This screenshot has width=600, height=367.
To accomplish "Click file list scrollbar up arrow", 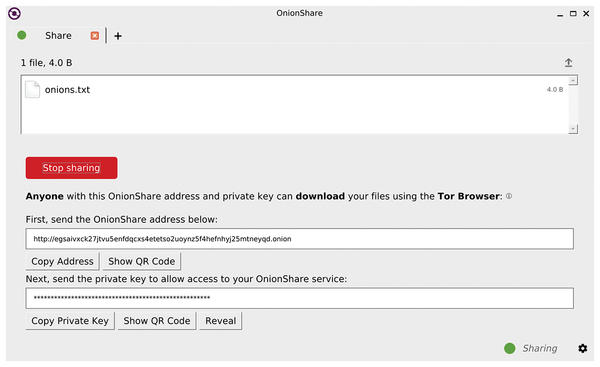I will pyautogui.click(x=573, y=80).
